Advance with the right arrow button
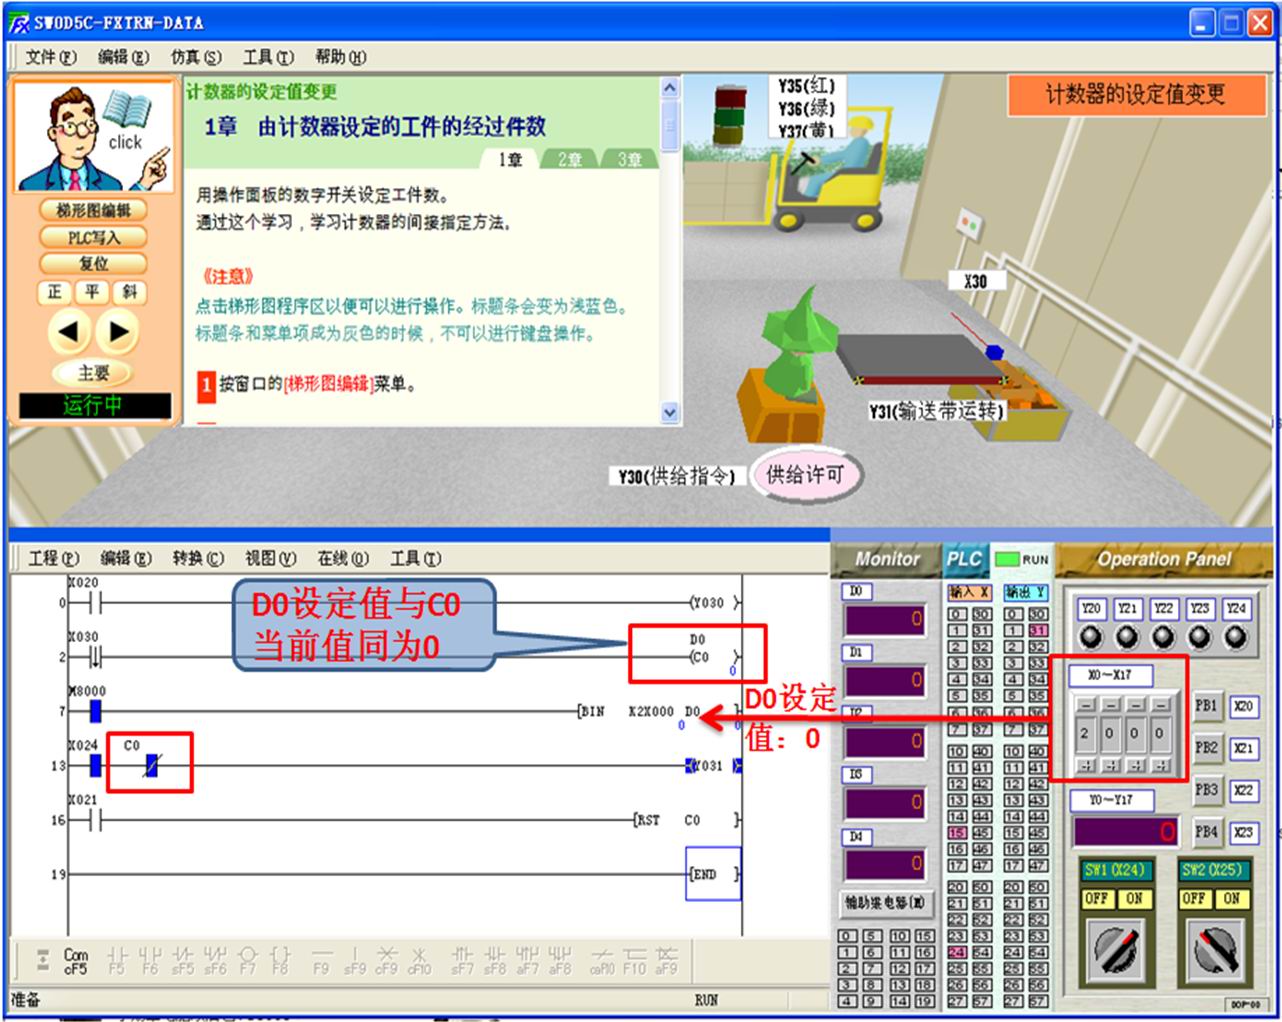Image resolution: width=1282 pixels, height=1022 pixels. [119, 331]
